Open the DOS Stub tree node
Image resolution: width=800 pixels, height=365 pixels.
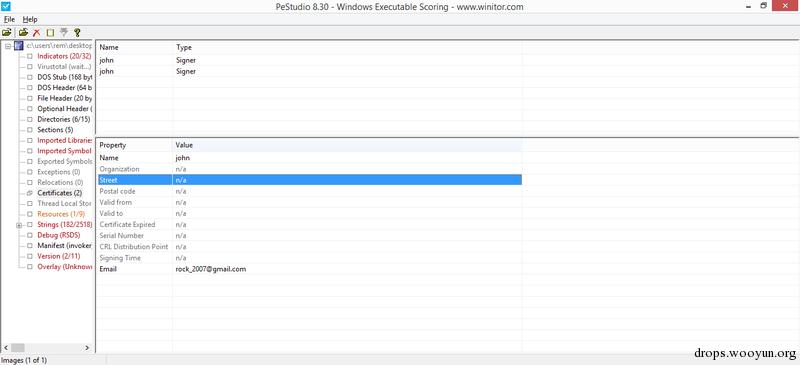pos(64,77)
